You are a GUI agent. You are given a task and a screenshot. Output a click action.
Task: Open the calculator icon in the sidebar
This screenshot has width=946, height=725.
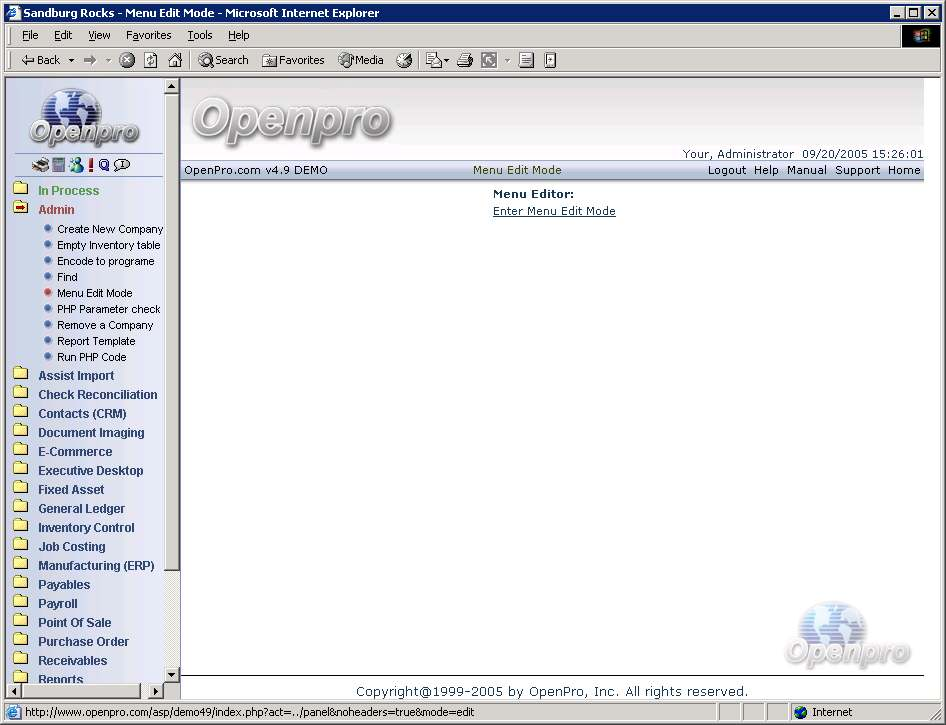coord(59,165)
